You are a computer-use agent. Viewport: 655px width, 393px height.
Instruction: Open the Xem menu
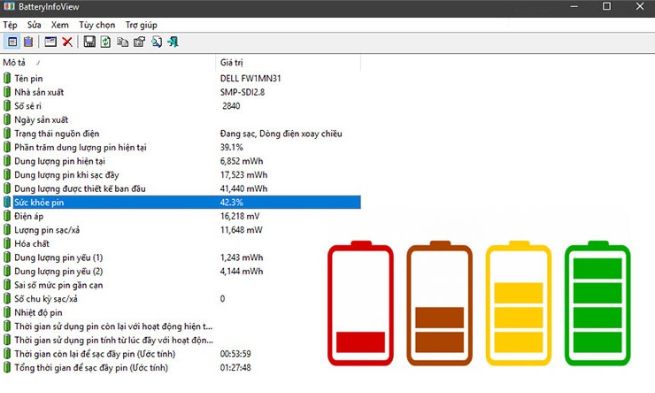point(60,25)
